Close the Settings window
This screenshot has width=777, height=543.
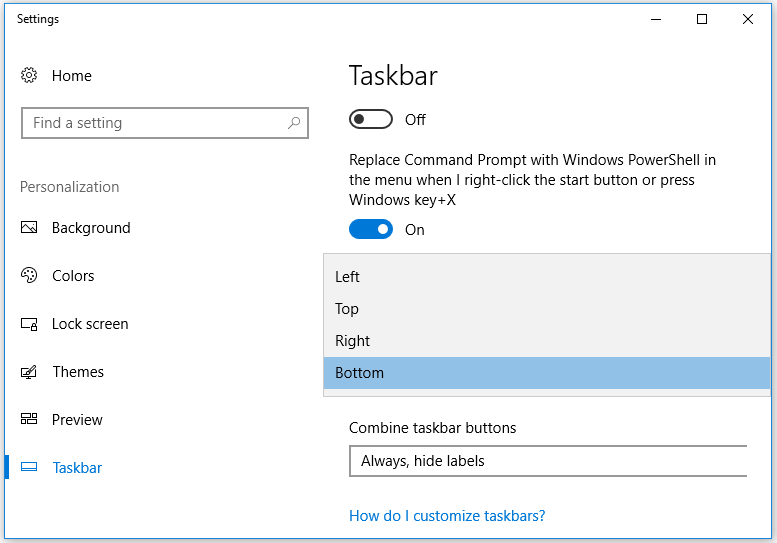tap(748, 19)
